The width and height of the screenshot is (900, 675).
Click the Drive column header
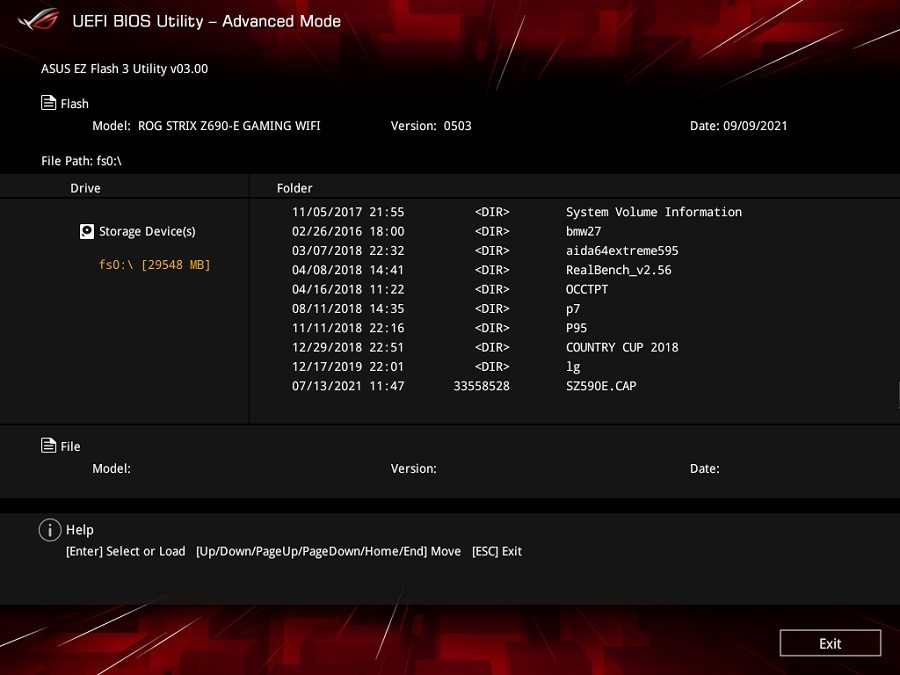click(x=85, y=188)
